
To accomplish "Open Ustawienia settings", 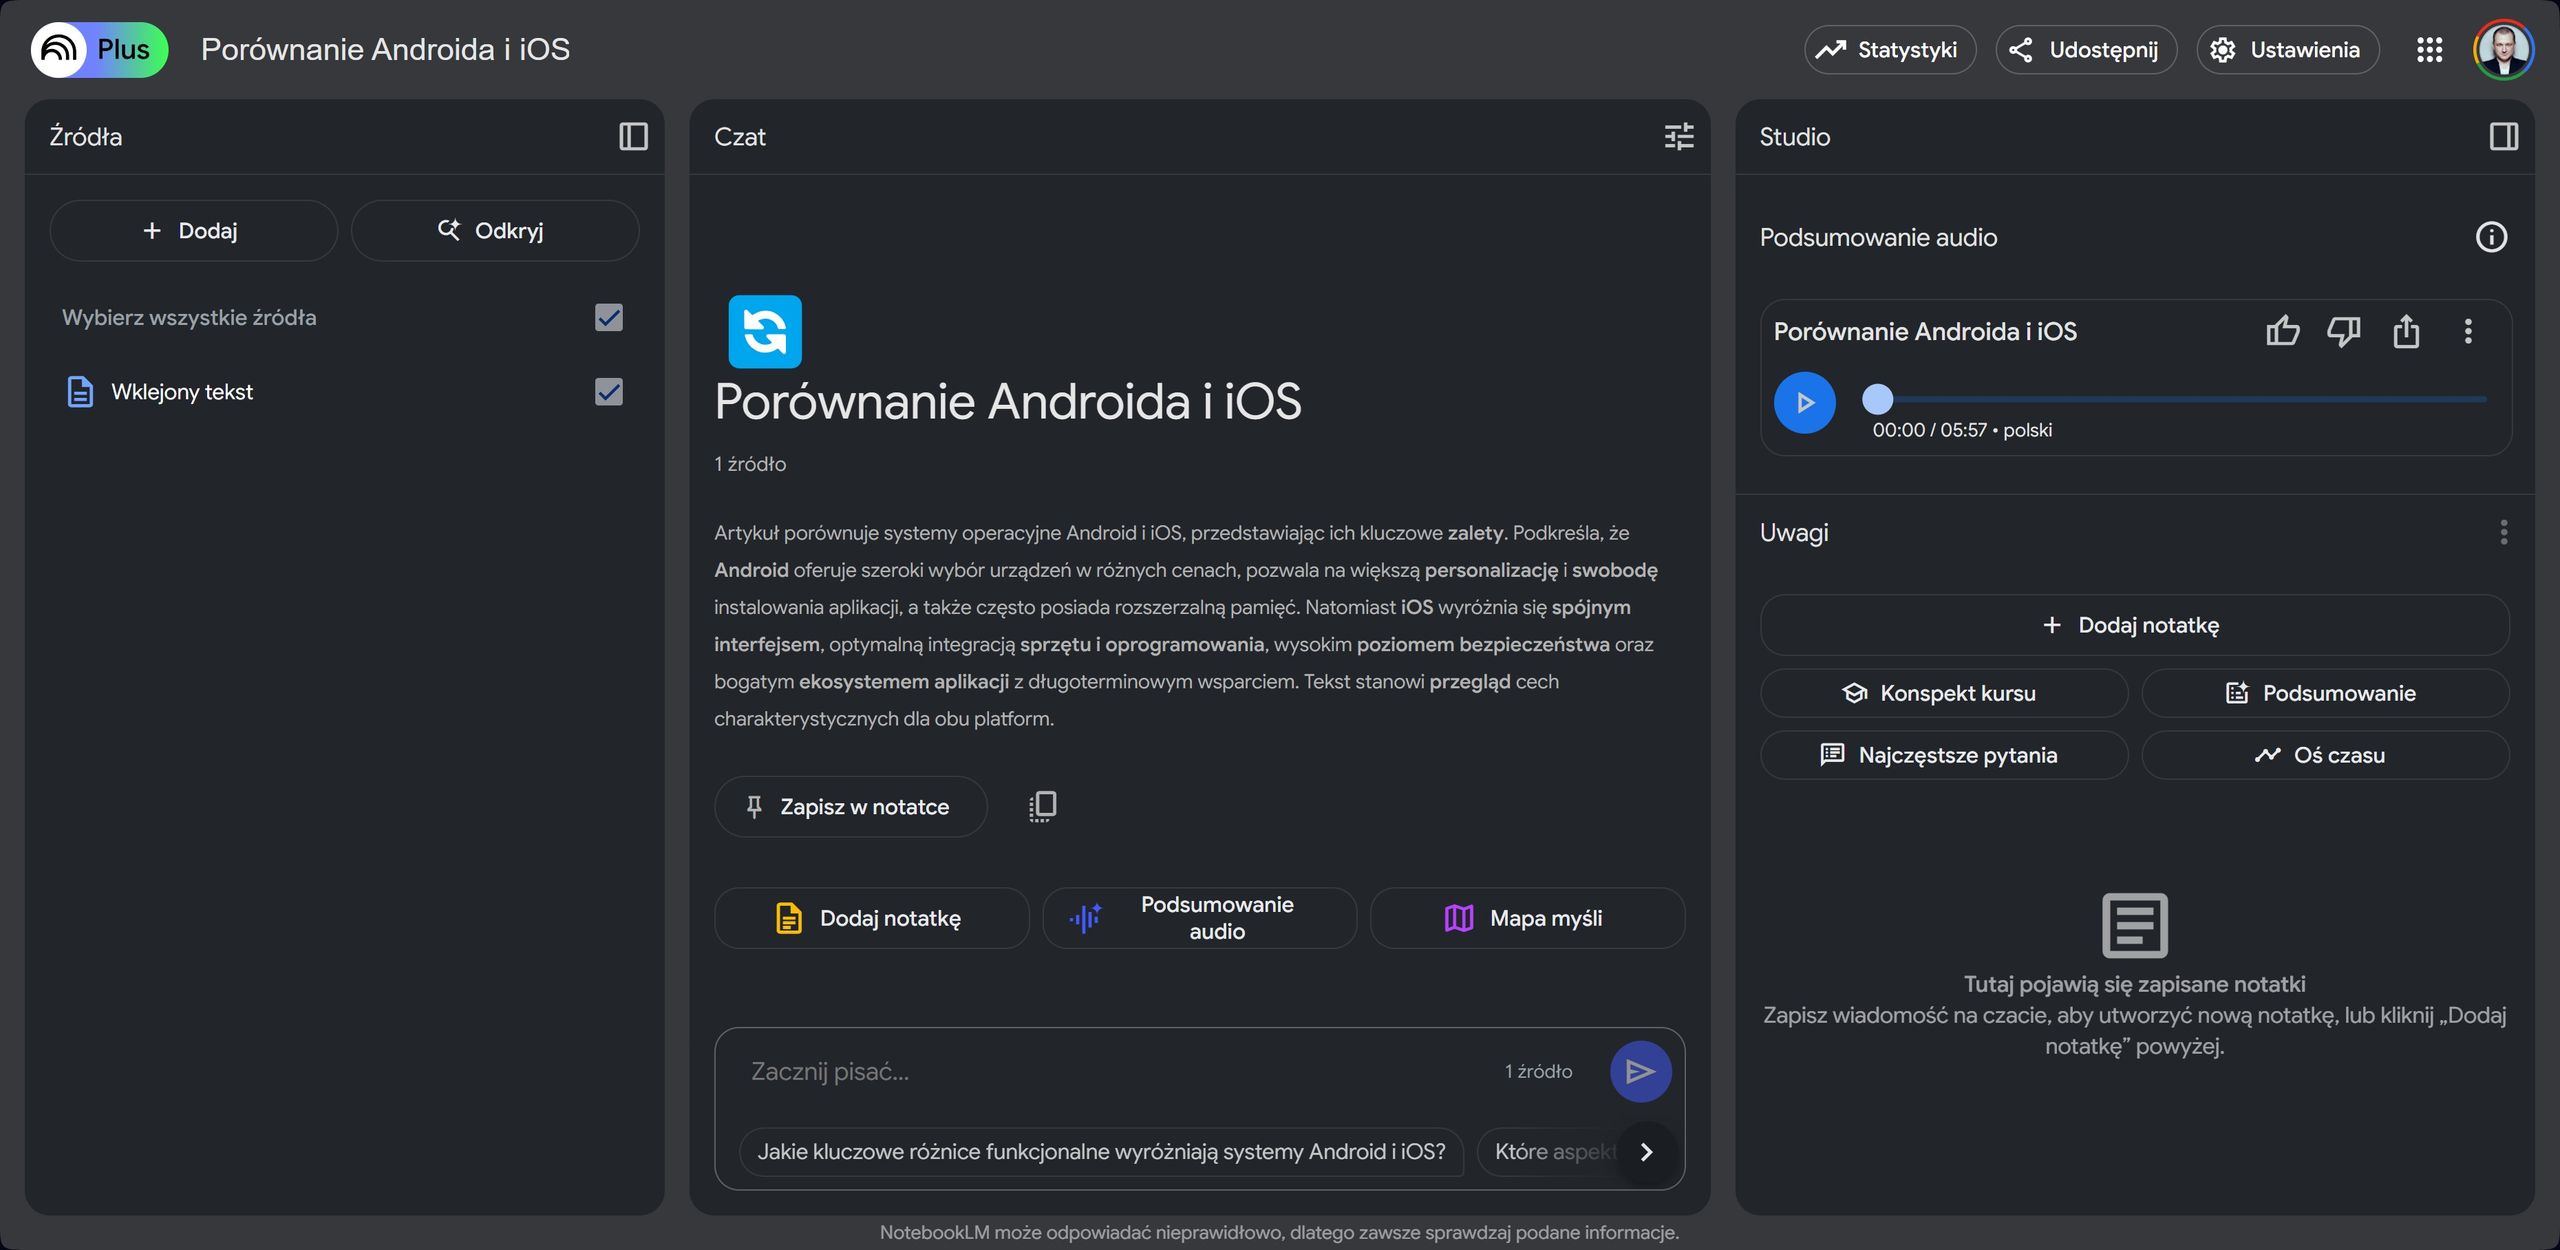I will (2287, 50).
